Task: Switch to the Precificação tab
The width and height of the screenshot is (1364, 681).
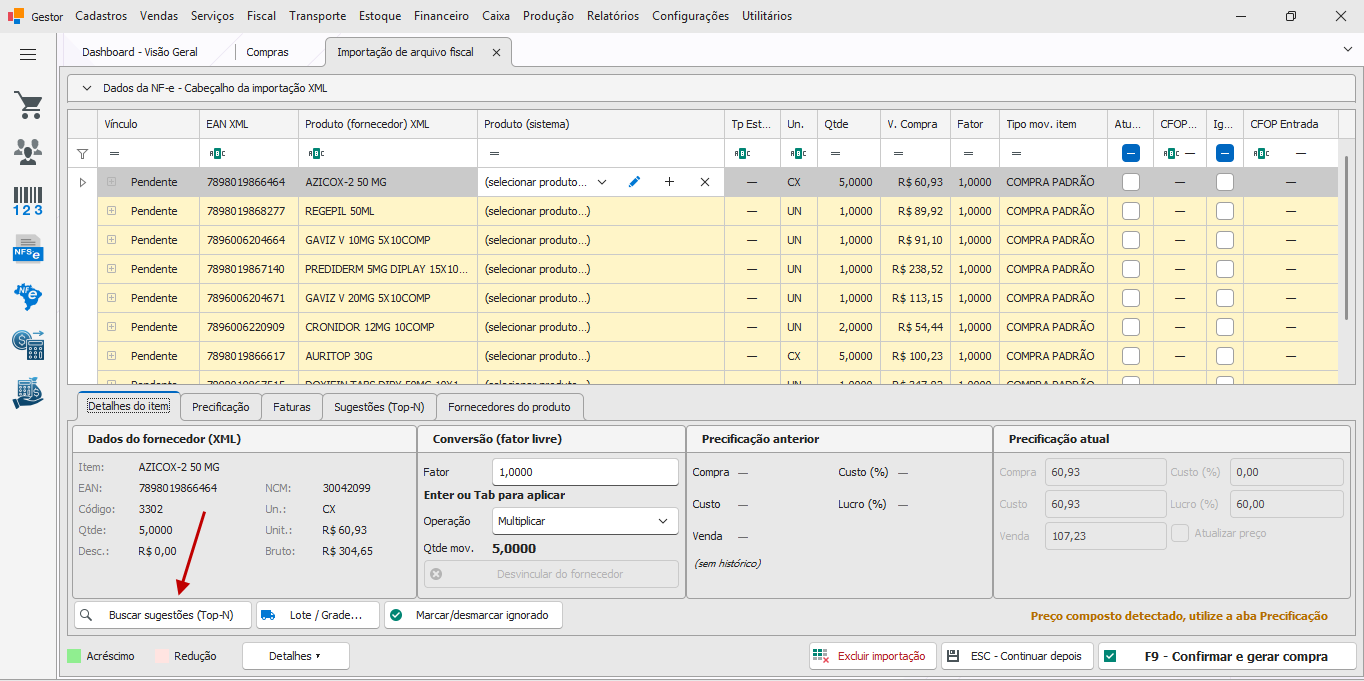Action: point(221,407)
